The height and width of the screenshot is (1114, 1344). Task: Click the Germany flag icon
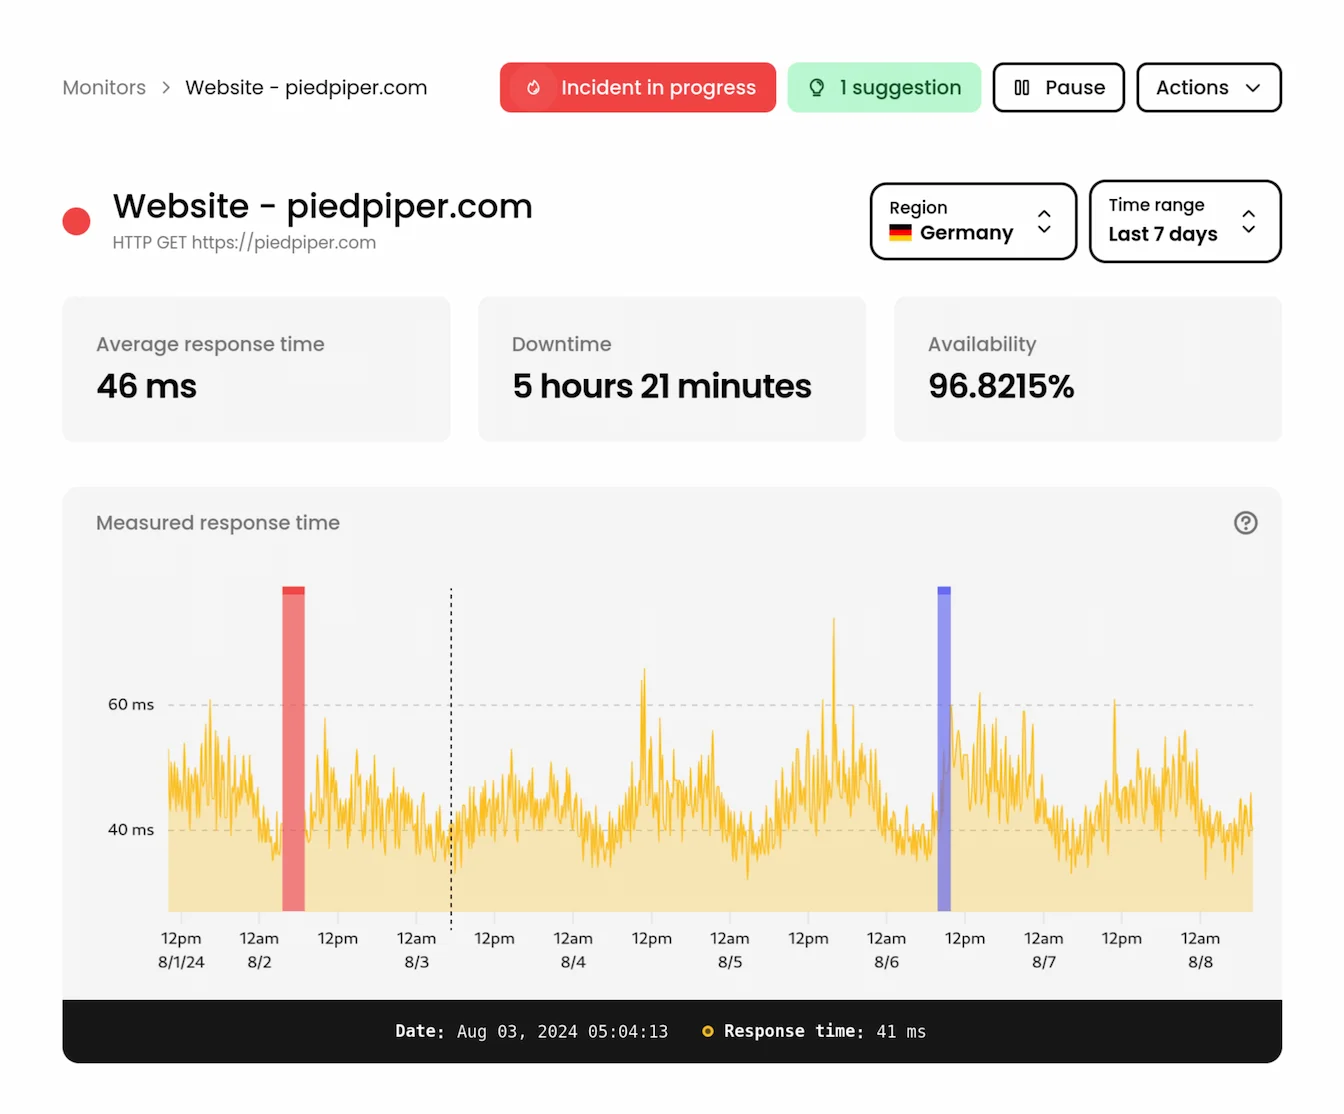[900, 233]
